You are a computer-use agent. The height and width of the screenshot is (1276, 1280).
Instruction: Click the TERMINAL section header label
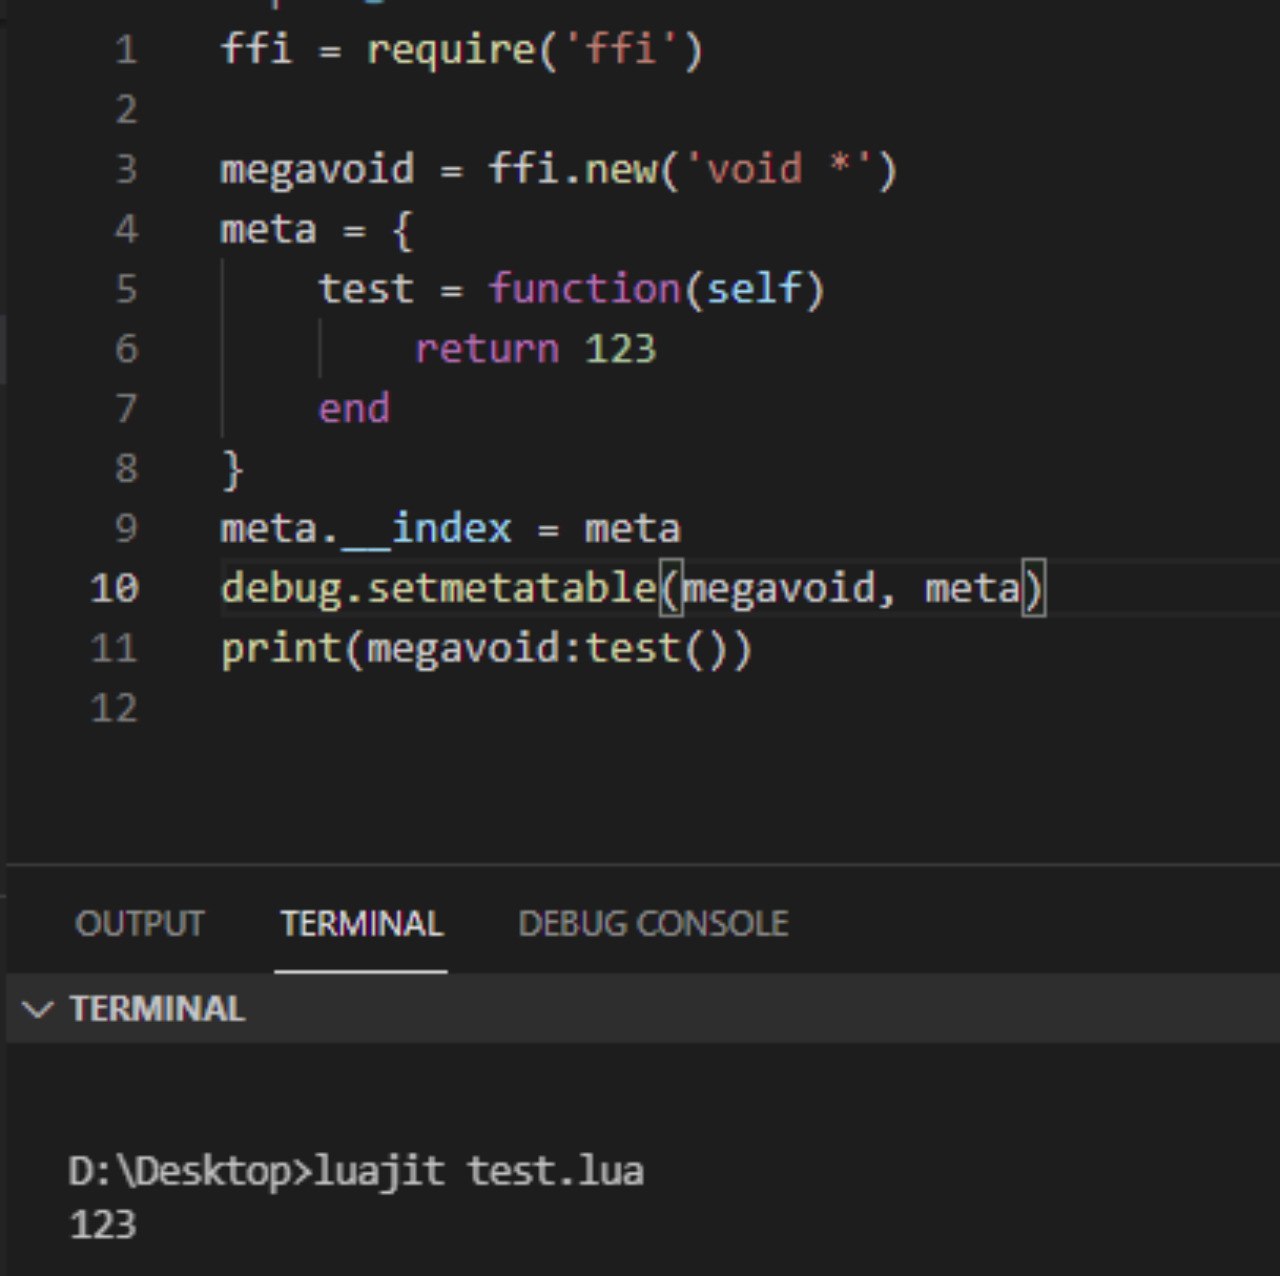point(157,1009)
